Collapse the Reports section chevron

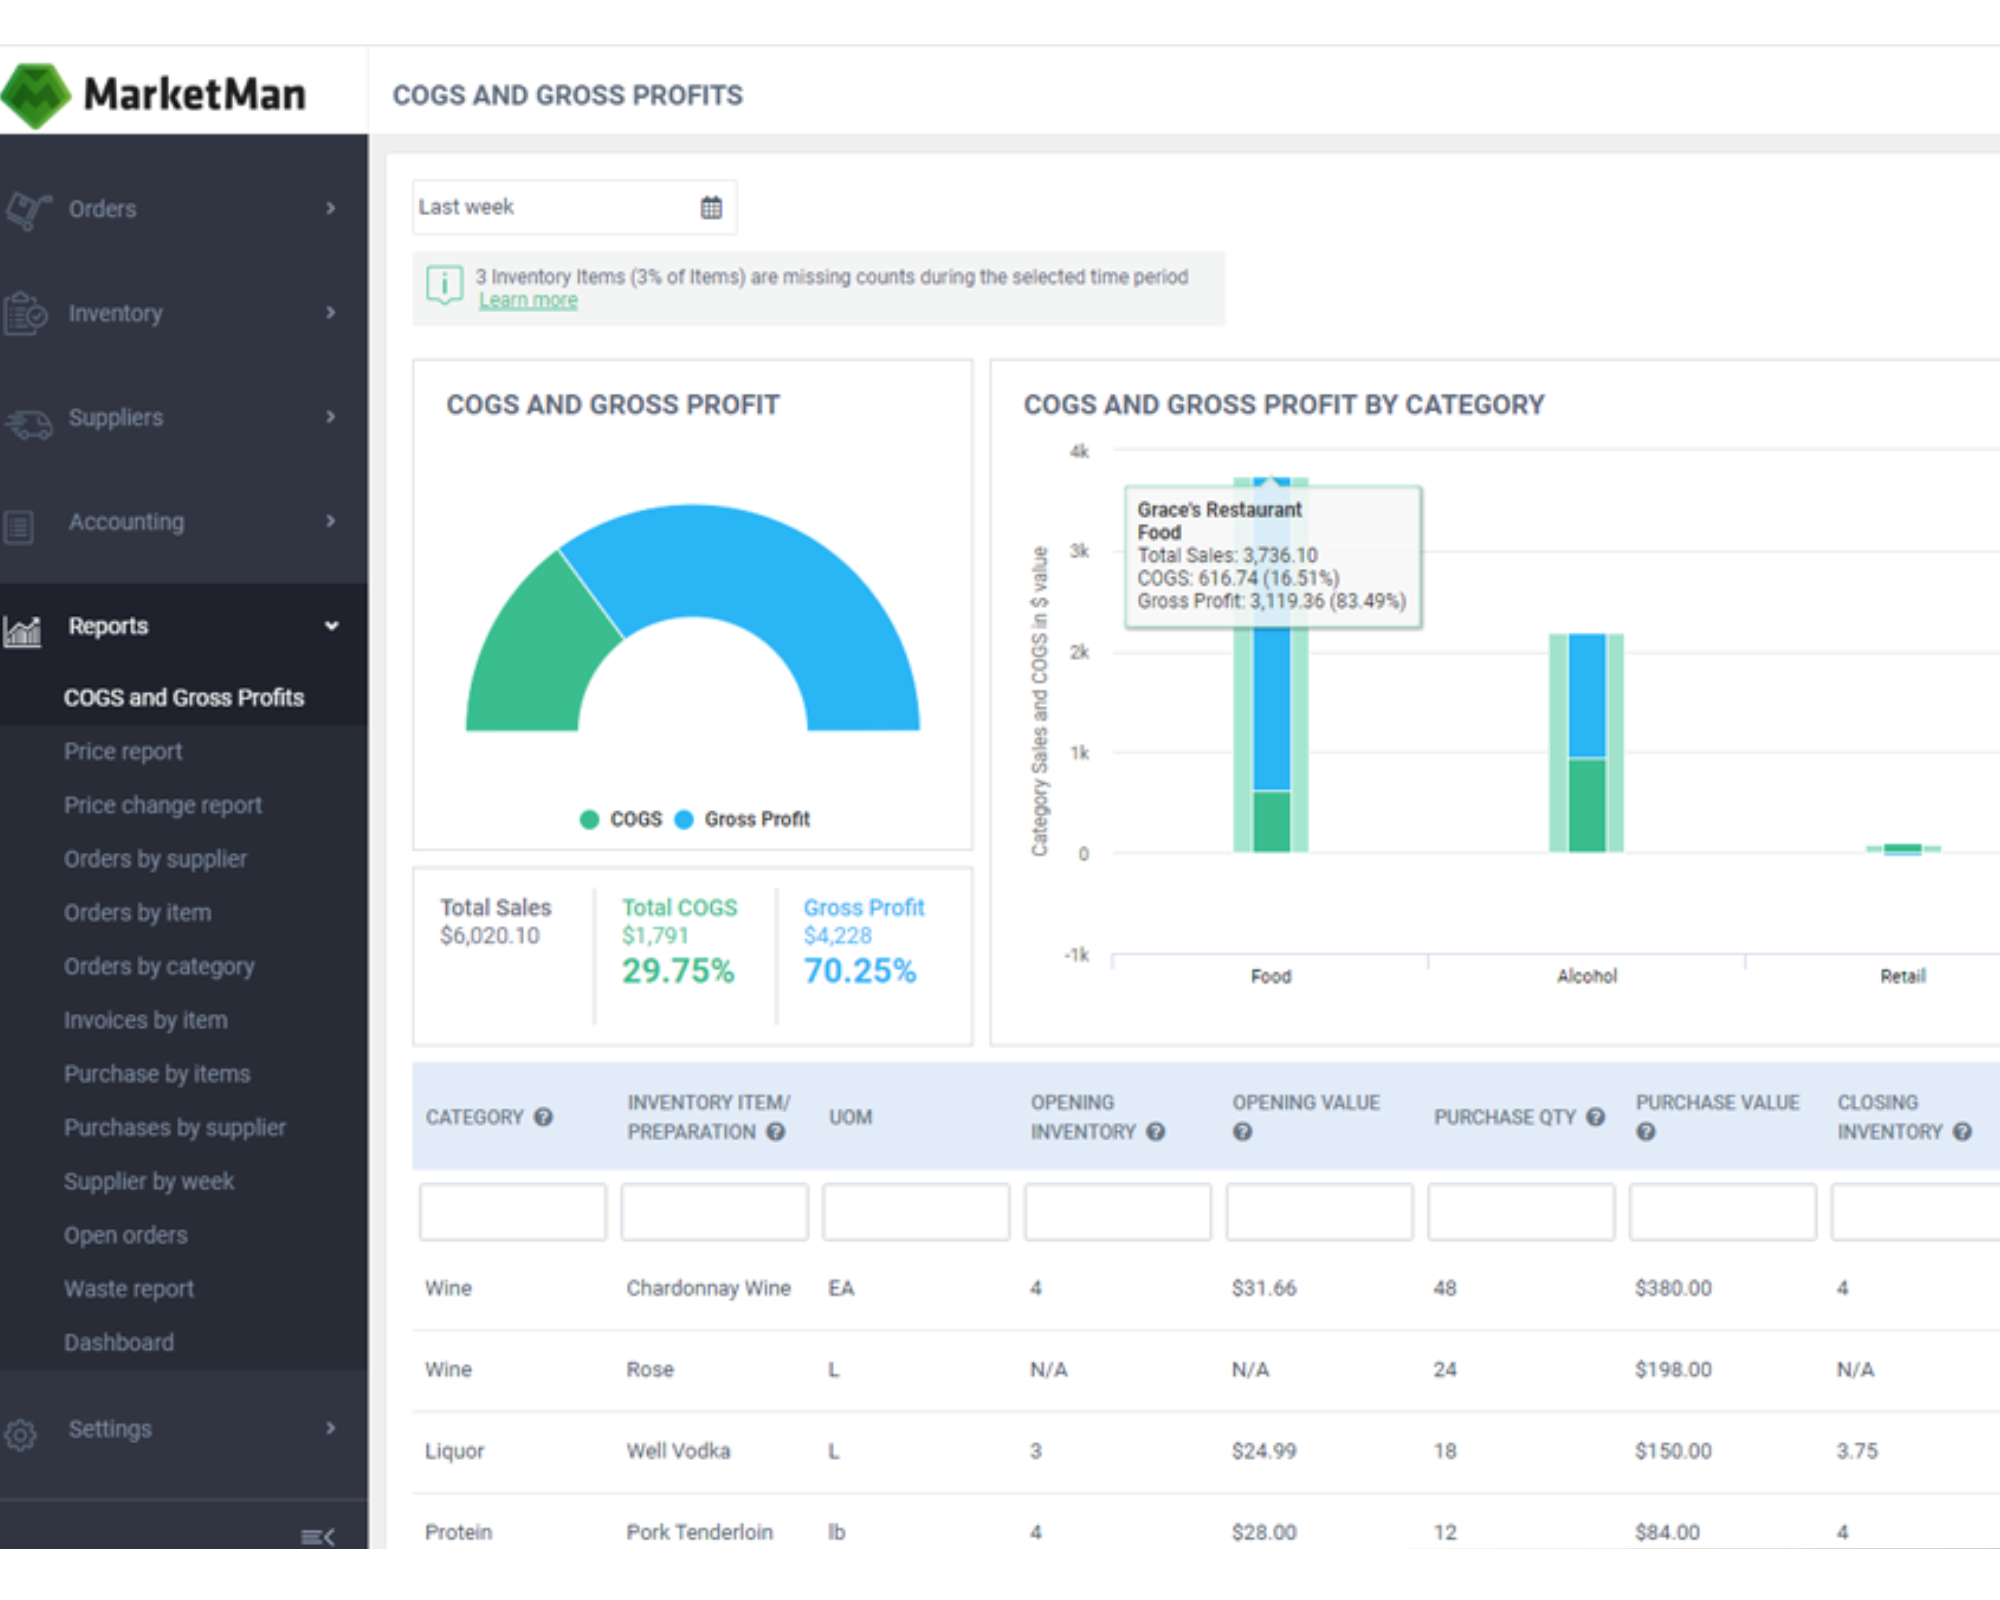point(331,626)
